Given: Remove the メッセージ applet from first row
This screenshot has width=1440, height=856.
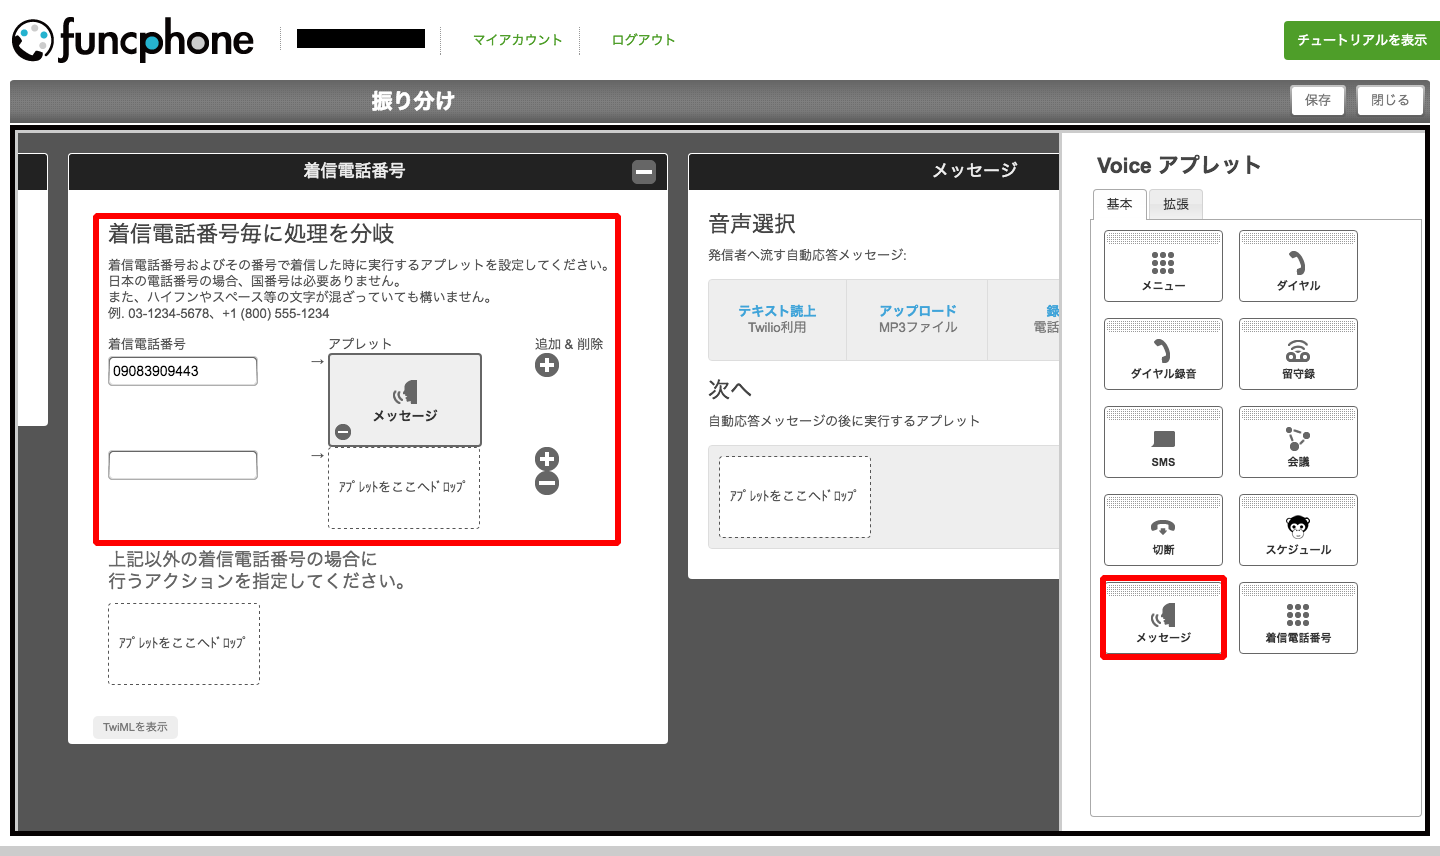Looking at the screenshot, I should click(343, 432).
